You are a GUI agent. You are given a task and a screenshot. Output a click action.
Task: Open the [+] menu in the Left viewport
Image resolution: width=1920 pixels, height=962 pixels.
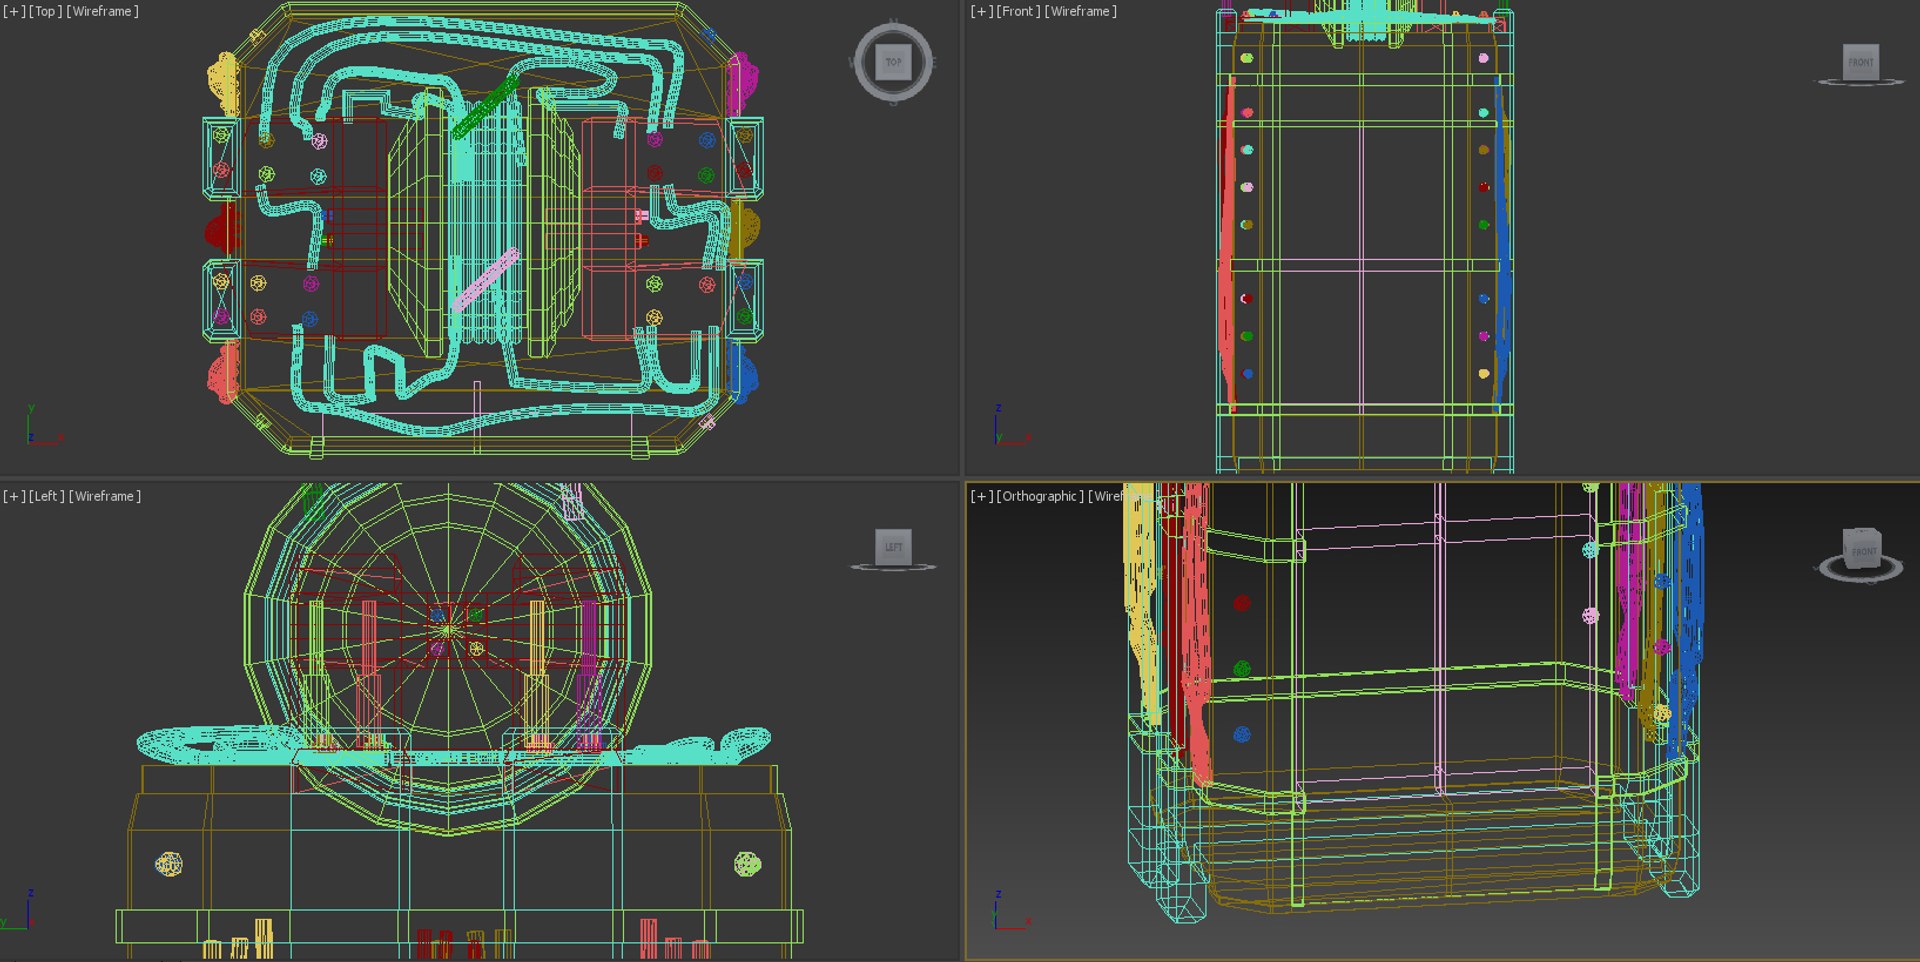coord(14,496)
